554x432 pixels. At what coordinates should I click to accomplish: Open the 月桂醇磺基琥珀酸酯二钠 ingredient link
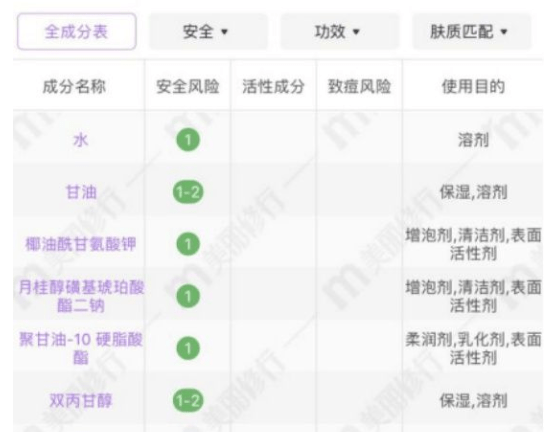pyautogui.click(x=81, y=296)
